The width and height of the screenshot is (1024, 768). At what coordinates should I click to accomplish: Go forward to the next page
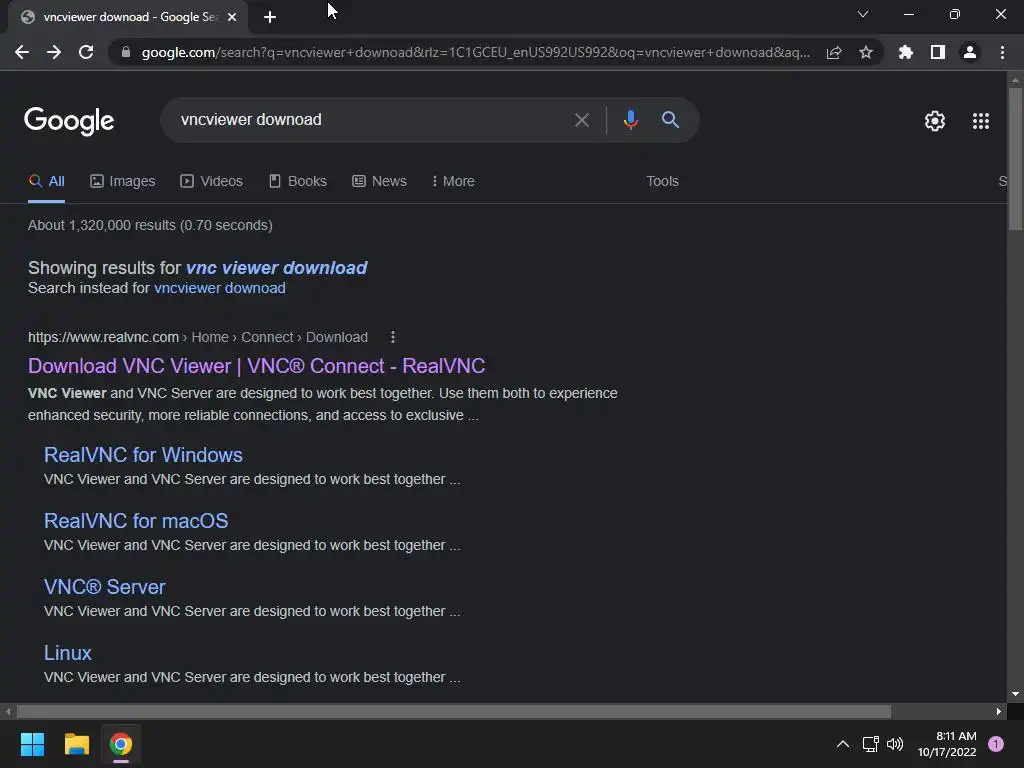click(54, 52)
